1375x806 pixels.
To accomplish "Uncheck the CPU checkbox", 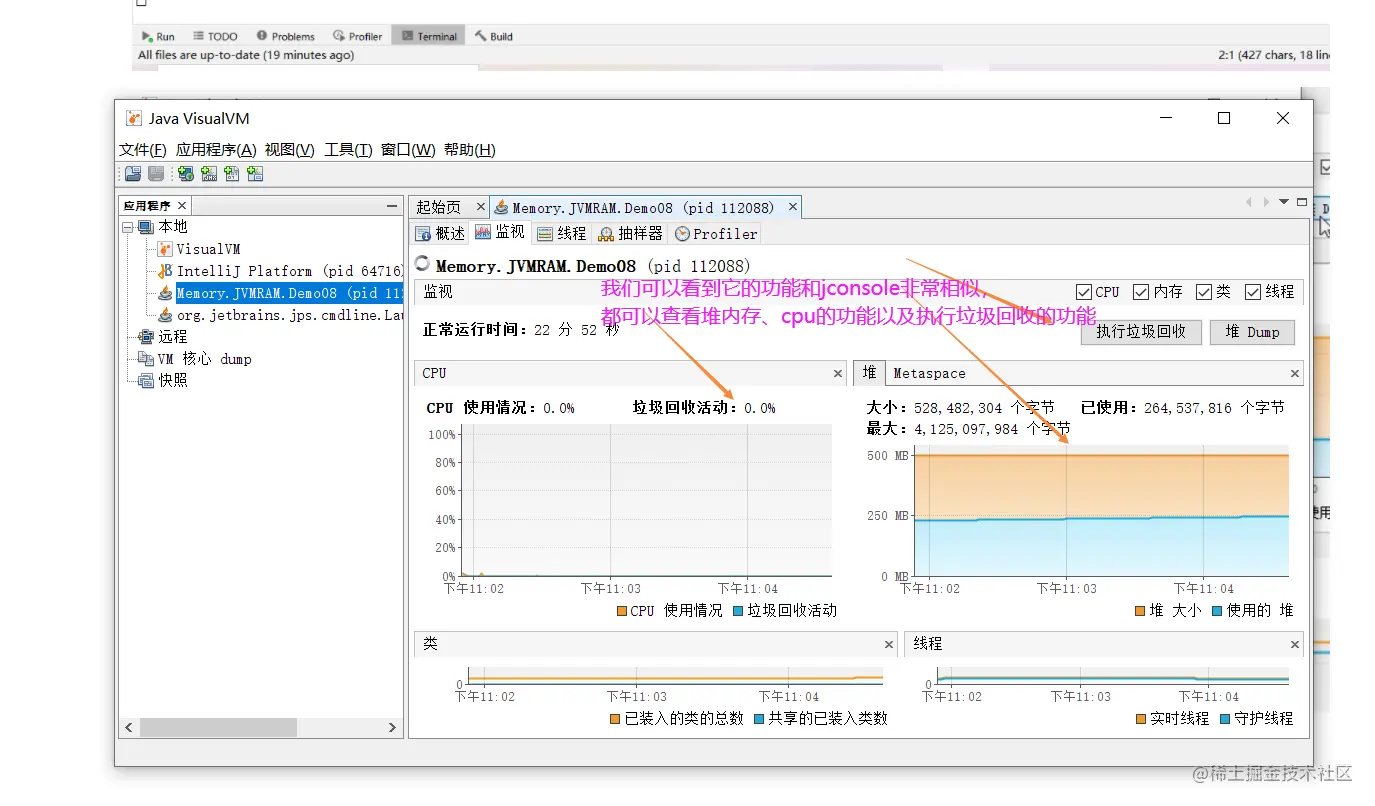I will pos(1084,292).
